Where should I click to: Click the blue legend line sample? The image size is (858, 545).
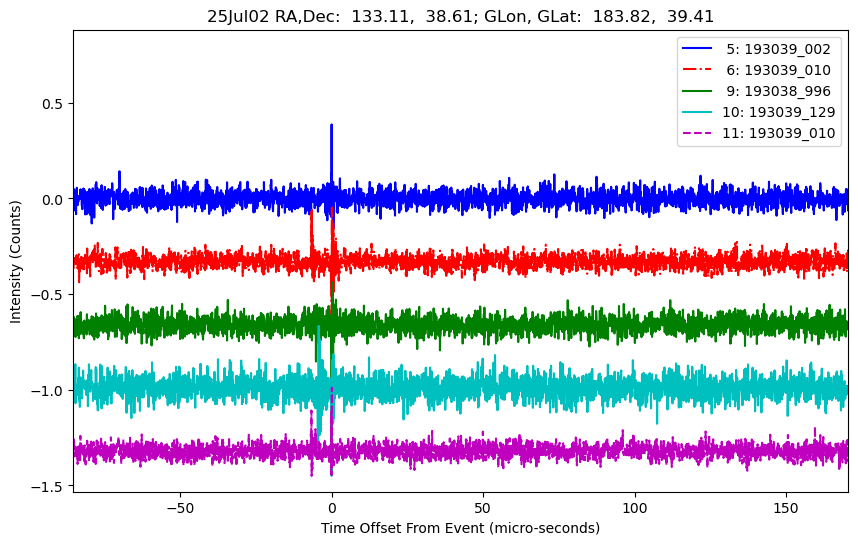coord(697,49)
